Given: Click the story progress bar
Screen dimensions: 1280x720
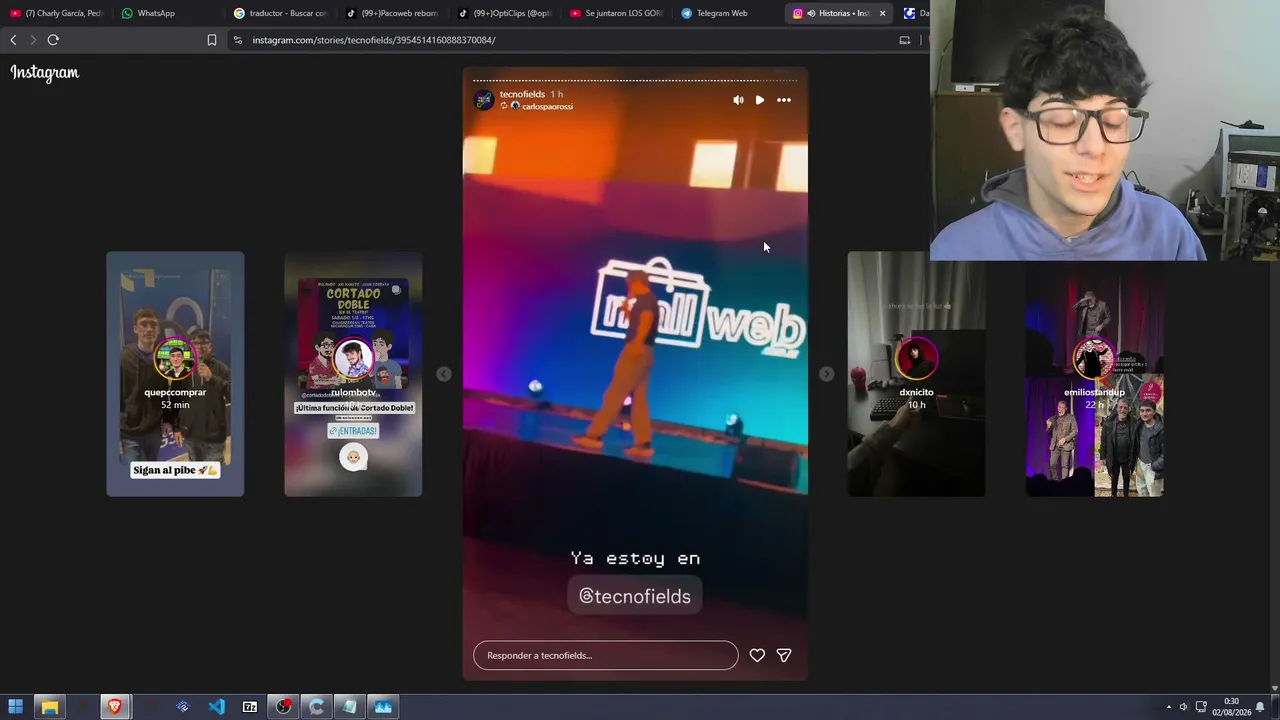Looking at the screenshot, I should coord(635,80).
